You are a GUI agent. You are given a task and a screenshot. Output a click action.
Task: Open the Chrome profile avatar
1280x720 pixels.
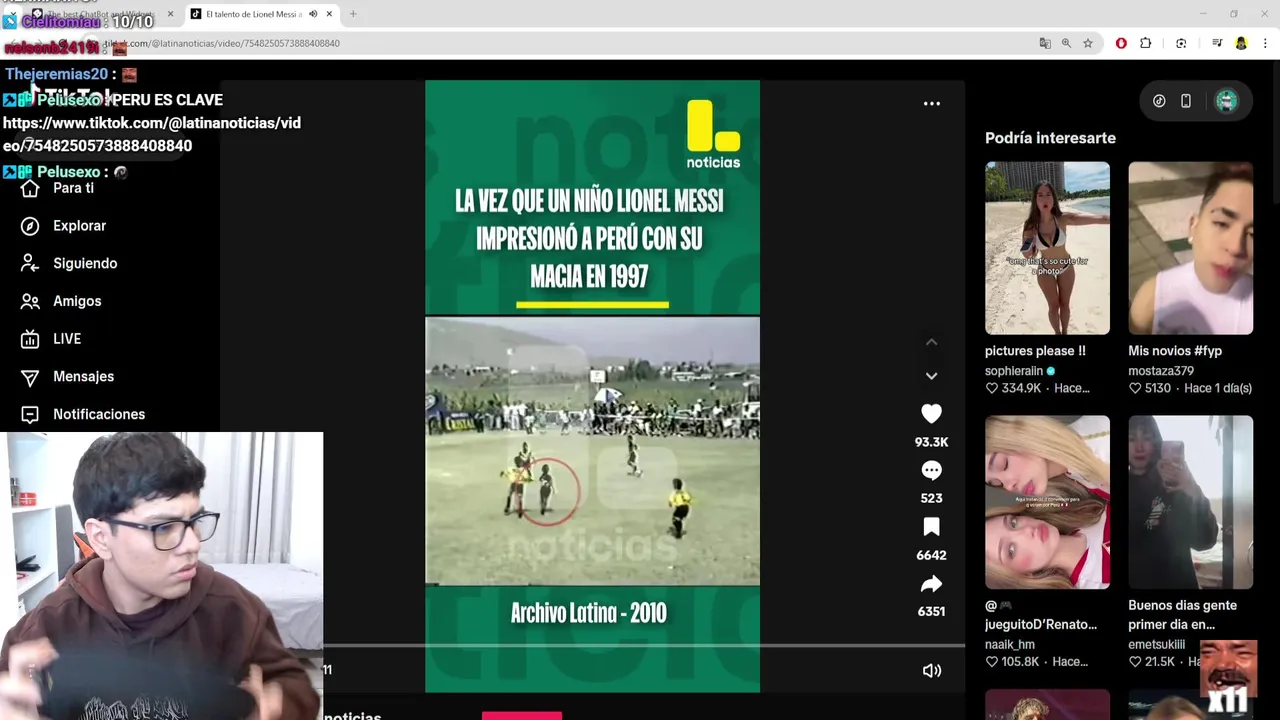tap(1241, 43)
